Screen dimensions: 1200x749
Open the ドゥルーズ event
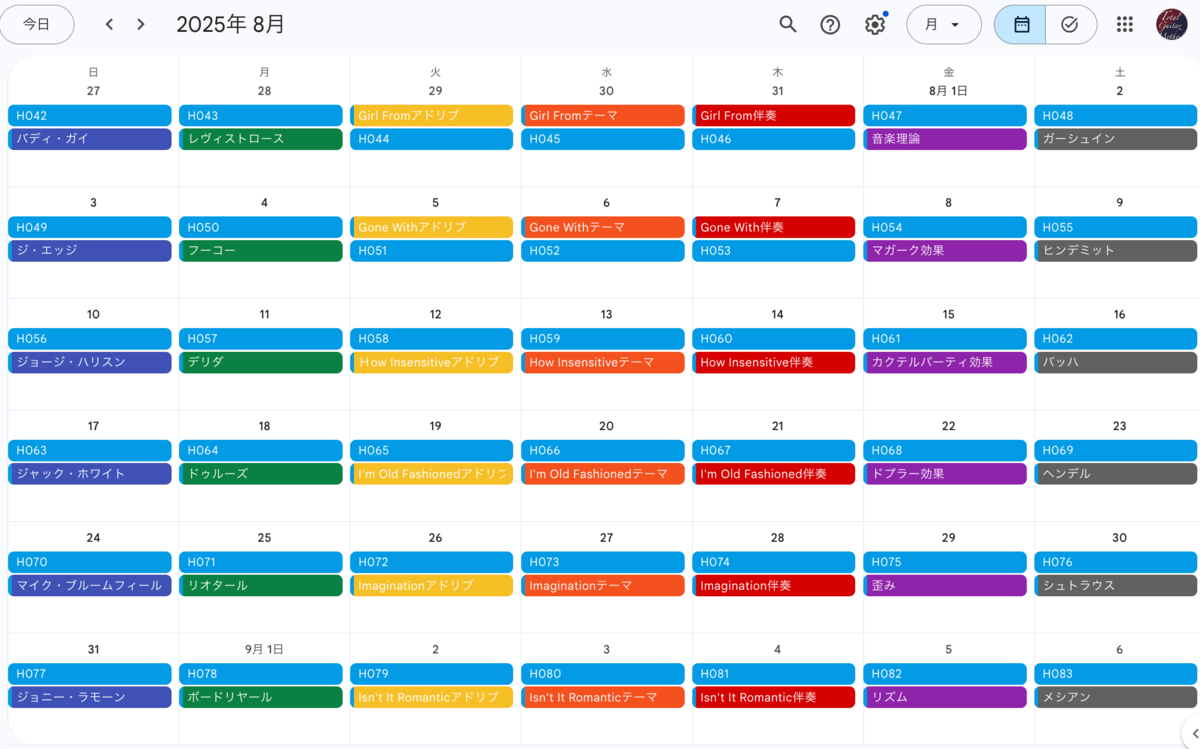coord(261,474)
